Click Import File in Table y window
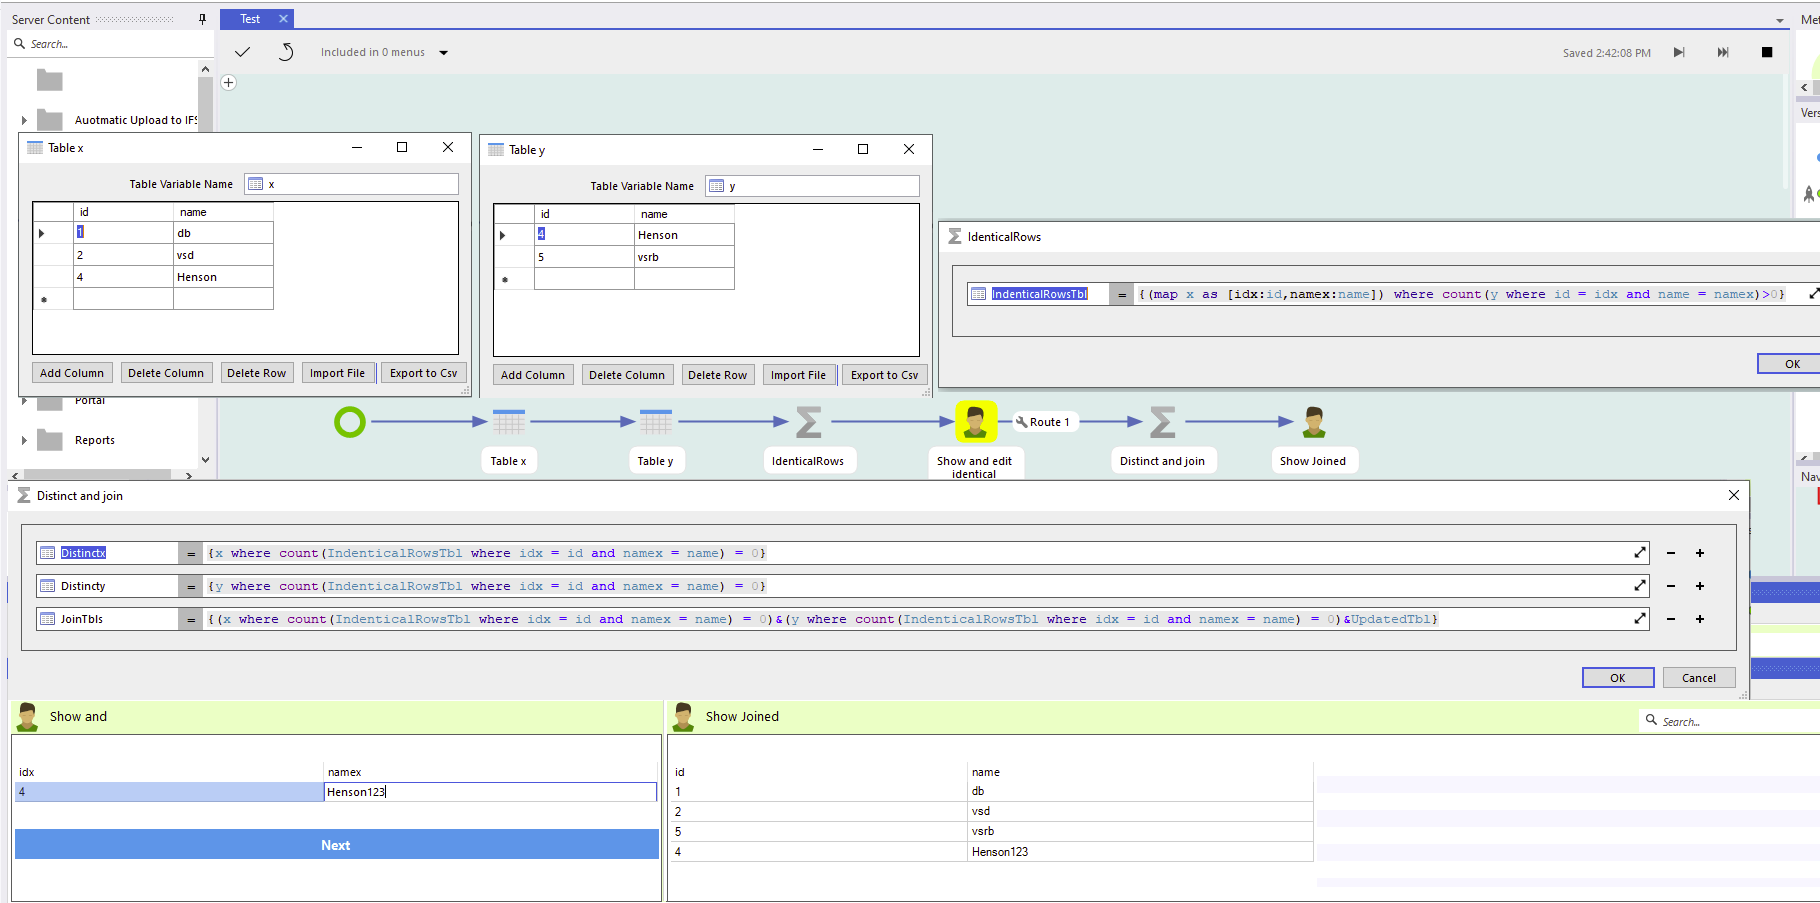This screenshot has width=1820, height=903. (799, 375)
